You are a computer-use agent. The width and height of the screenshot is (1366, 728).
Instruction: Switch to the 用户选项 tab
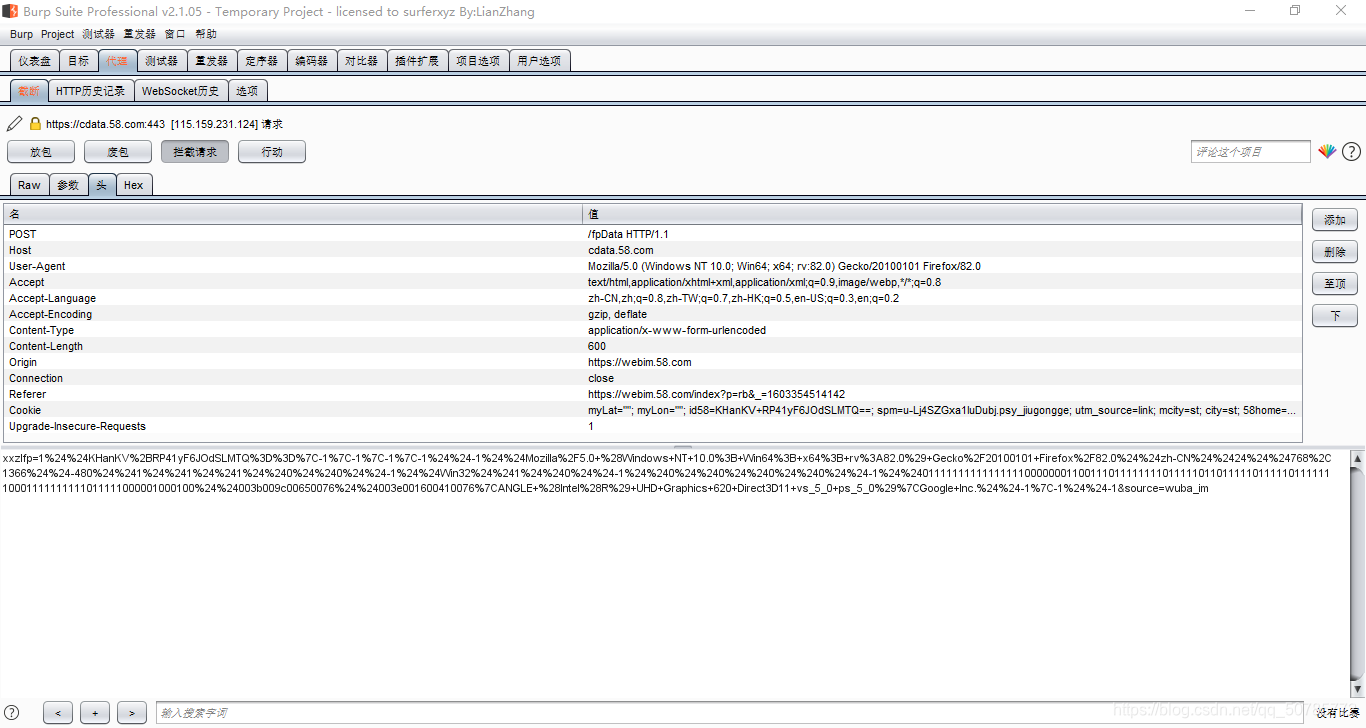[540, 61]
